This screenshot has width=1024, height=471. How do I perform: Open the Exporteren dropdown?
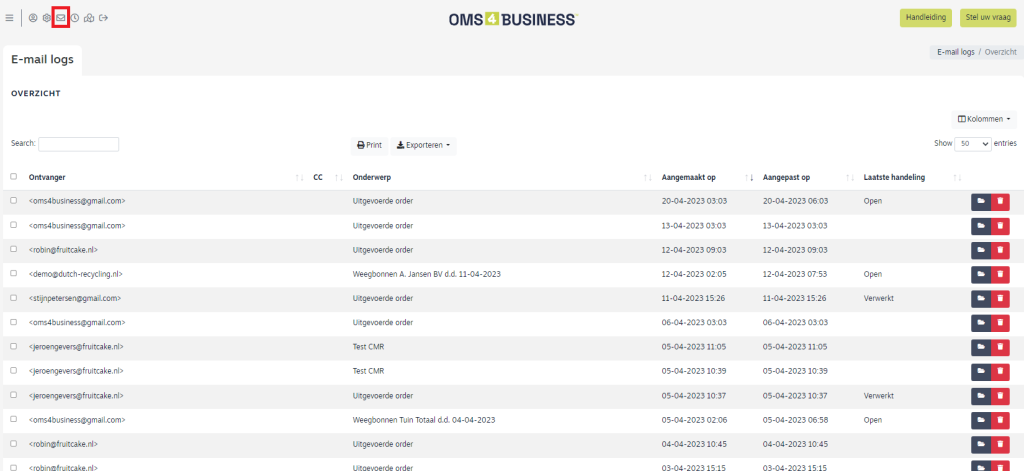pyautogui.click(x=423, y=145)
